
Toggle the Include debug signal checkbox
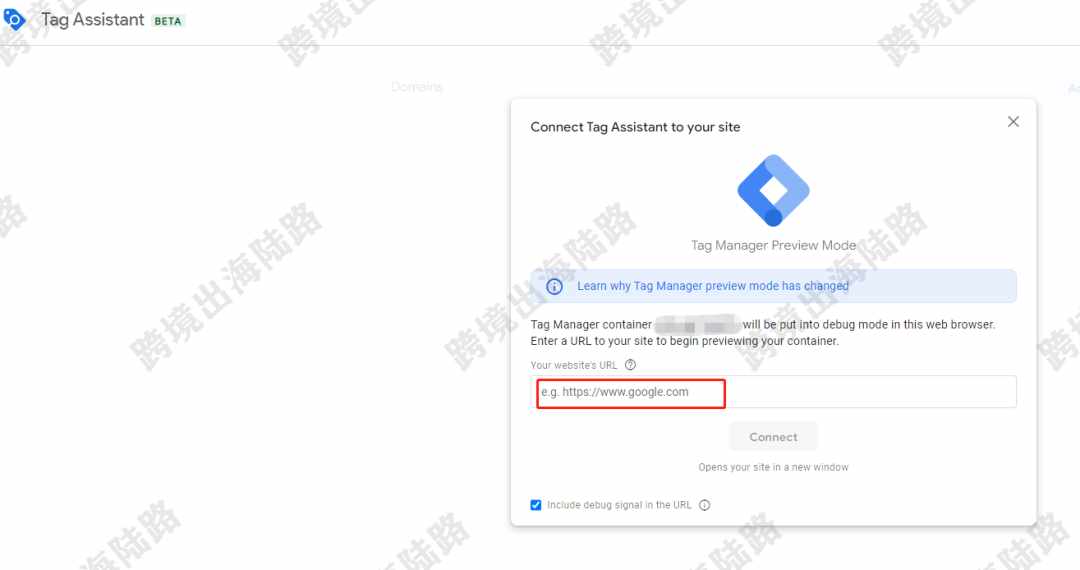tap(536, 505)
